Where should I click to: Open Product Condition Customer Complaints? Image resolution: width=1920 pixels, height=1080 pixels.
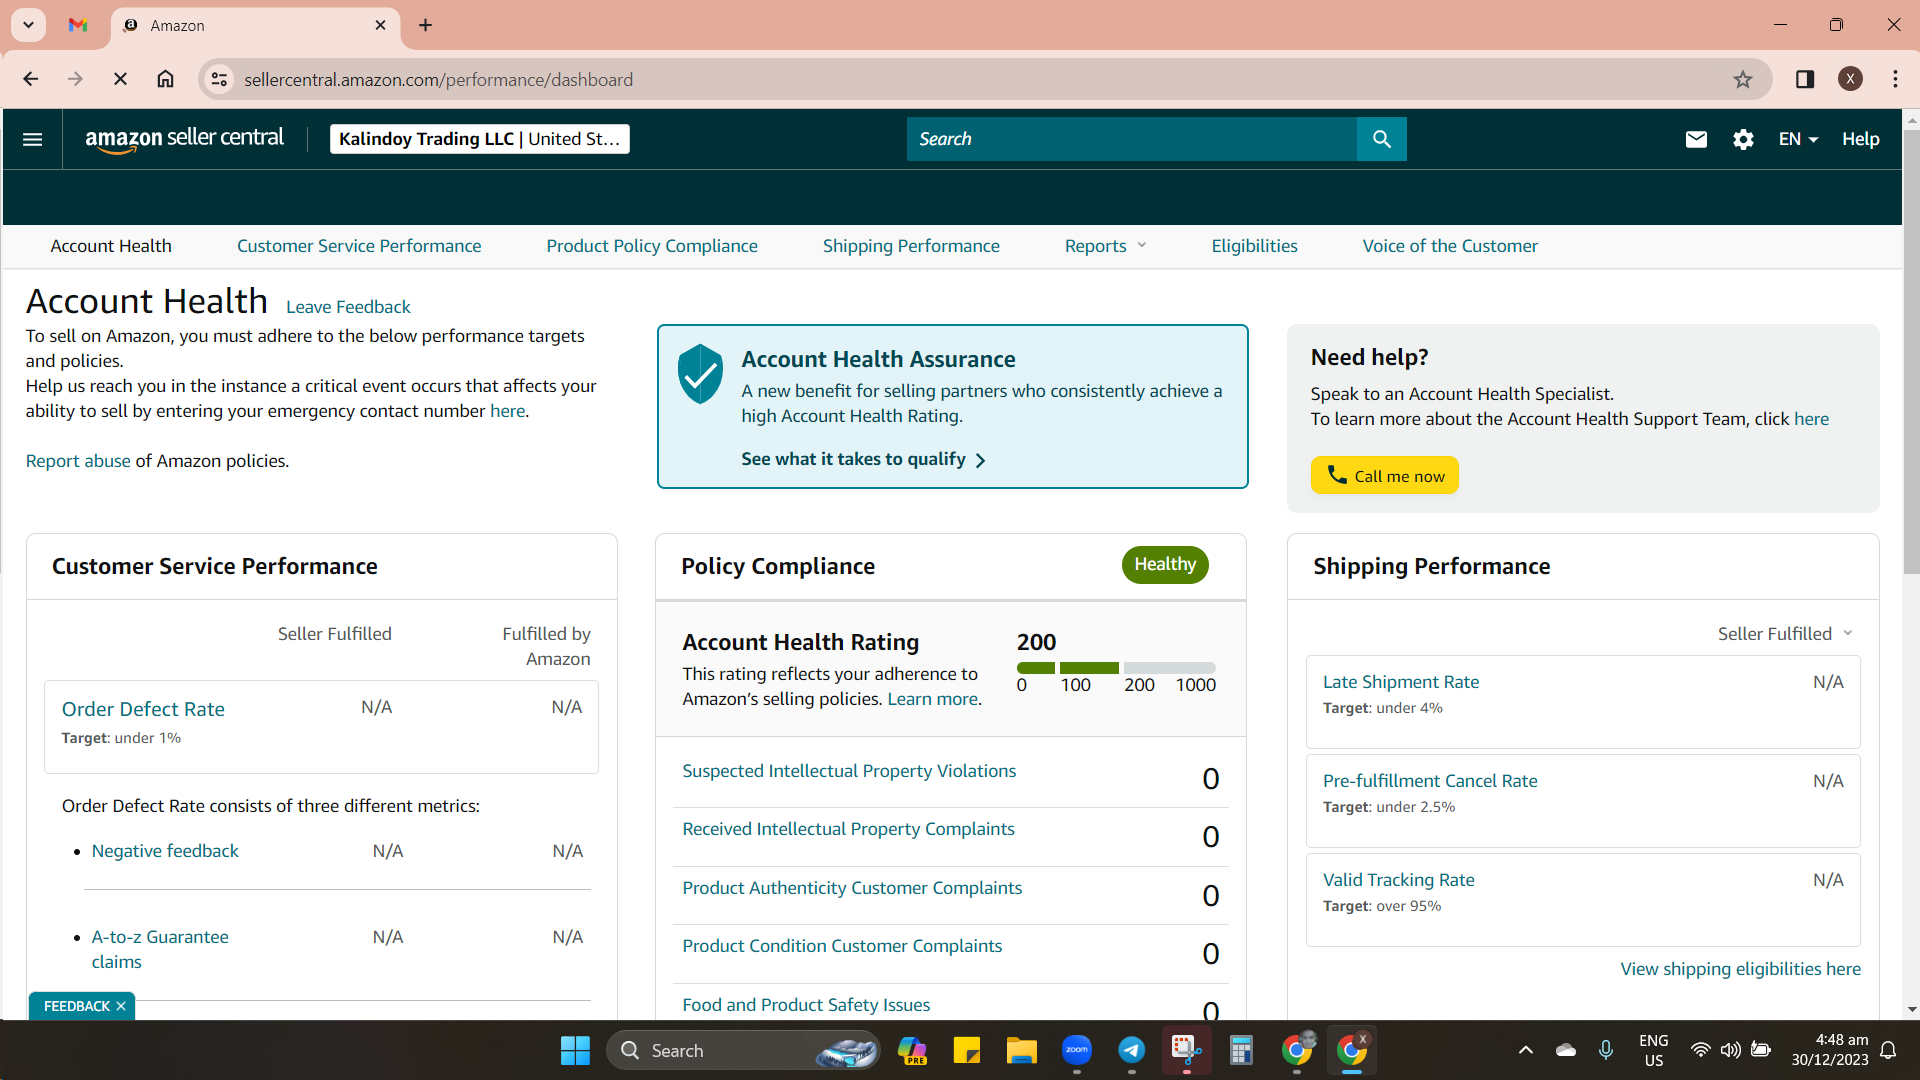point(842,946)
